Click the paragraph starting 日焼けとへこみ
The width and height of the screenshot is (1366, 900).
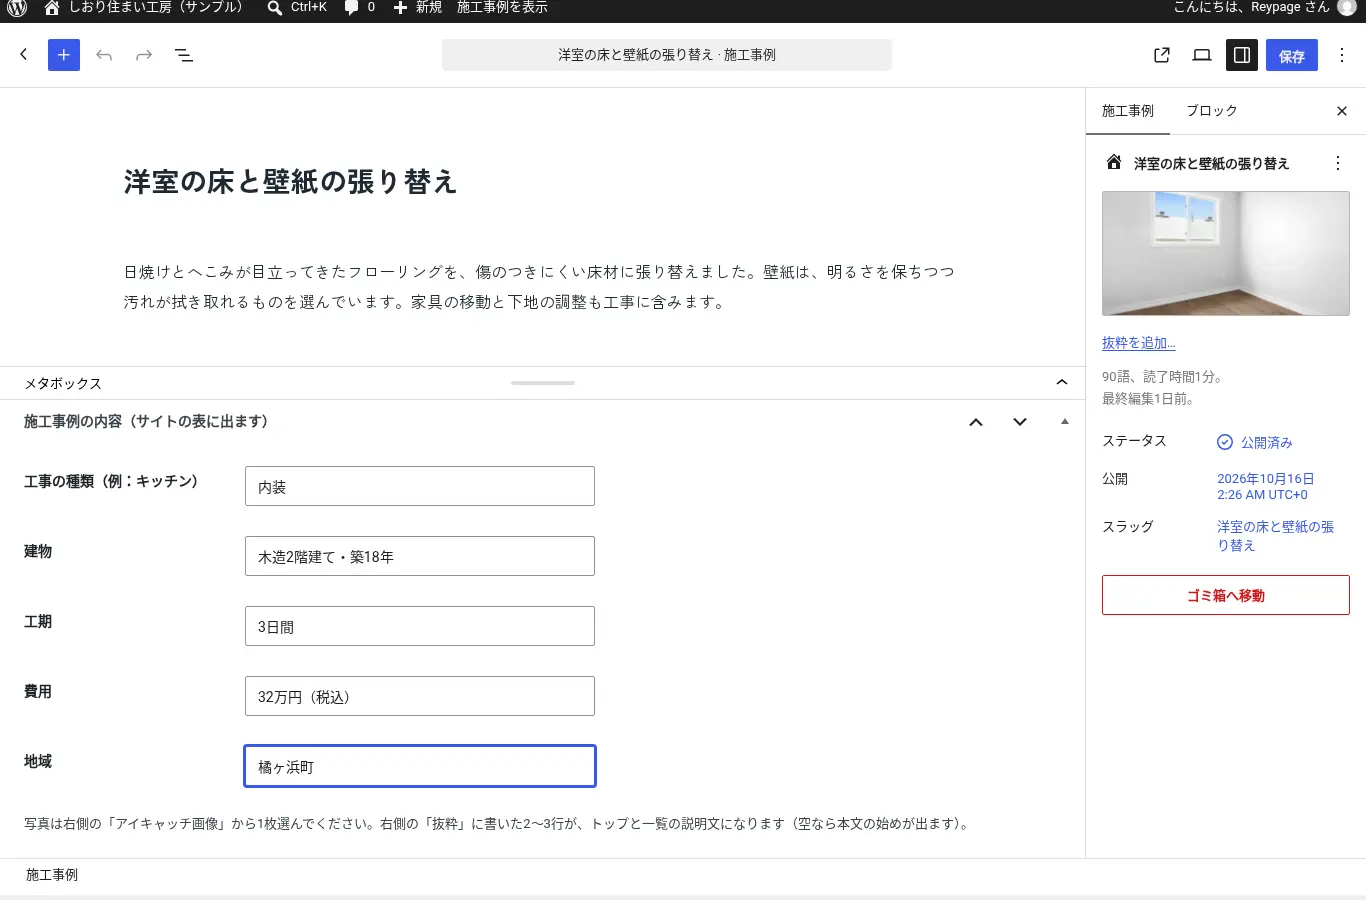(x=540, y=287)
